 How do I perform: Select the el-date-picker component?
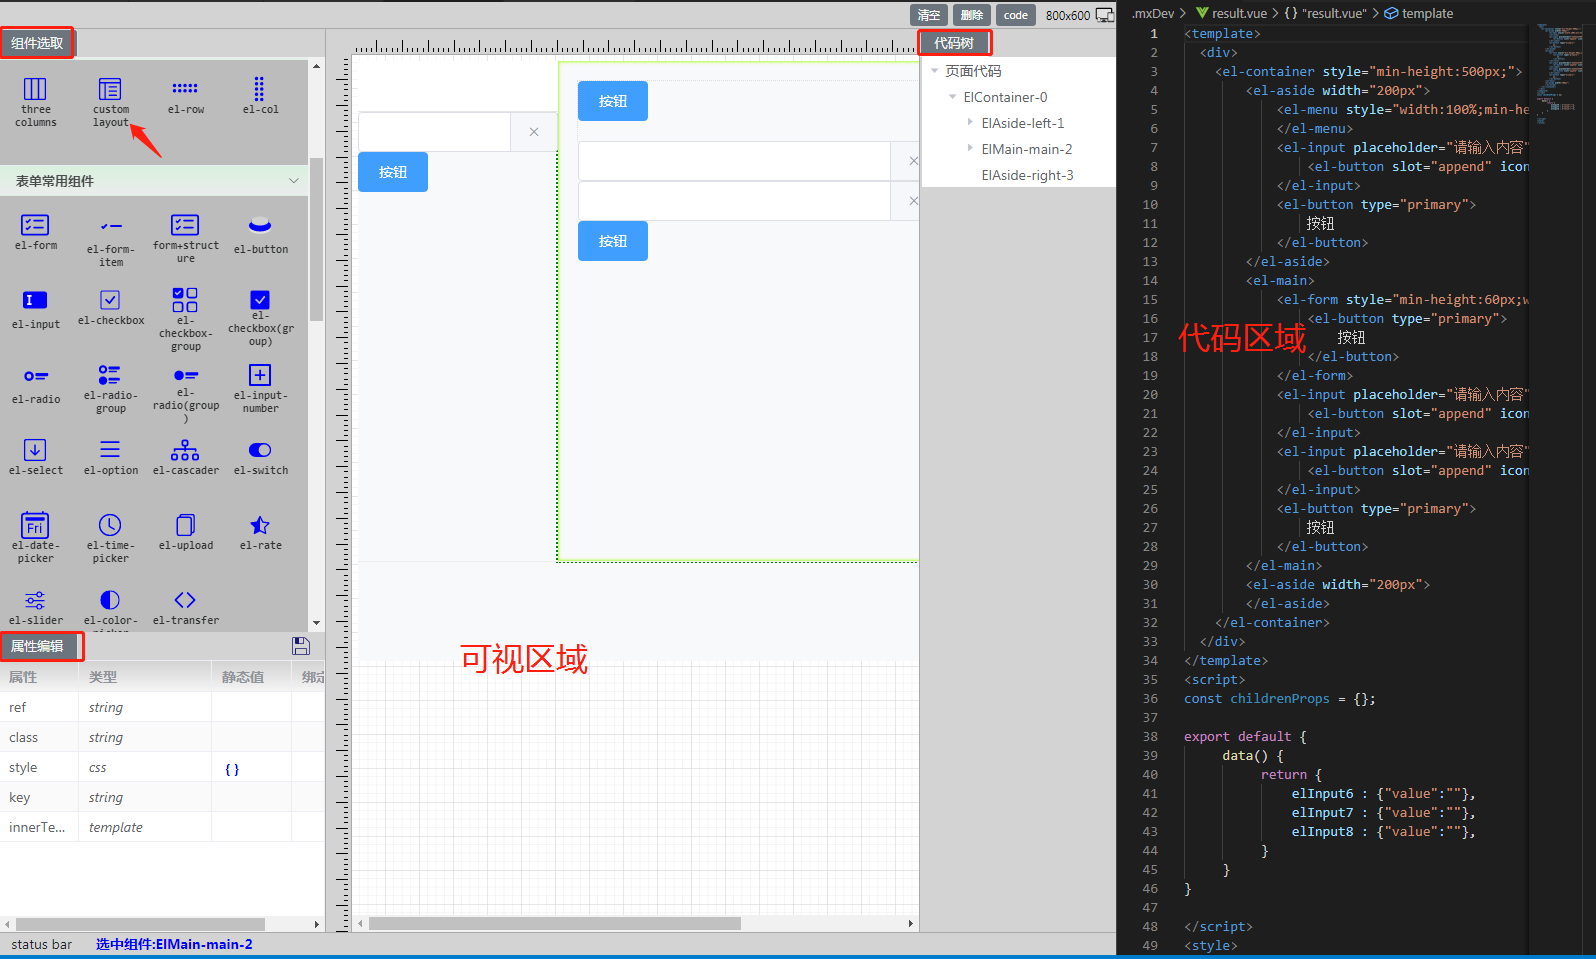tap(35, 538)
